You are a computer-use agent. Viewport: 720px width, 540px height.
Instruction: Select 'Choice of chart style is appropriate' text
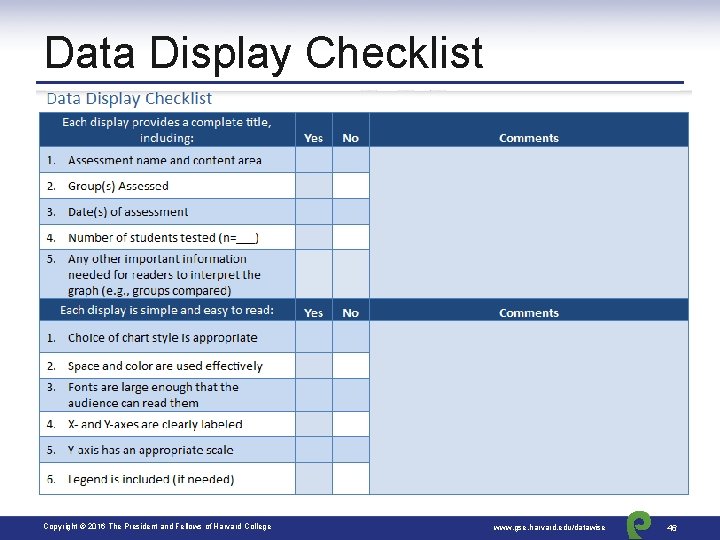point(163,338)
